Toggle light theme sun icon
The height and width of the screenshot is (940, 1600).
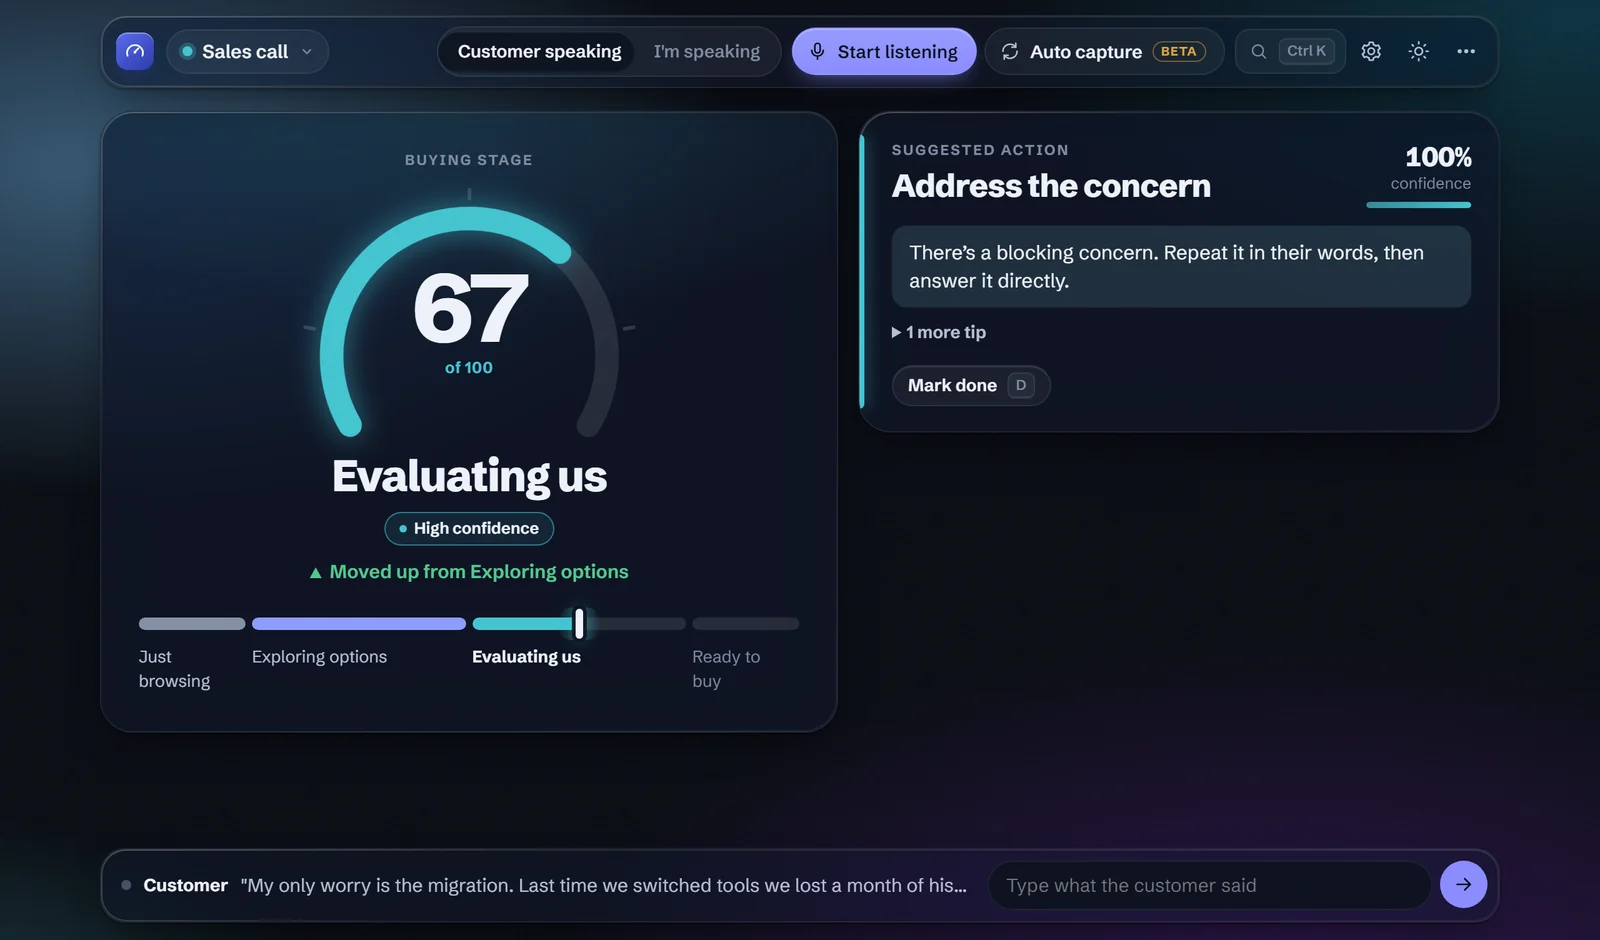coord(1418,51)
